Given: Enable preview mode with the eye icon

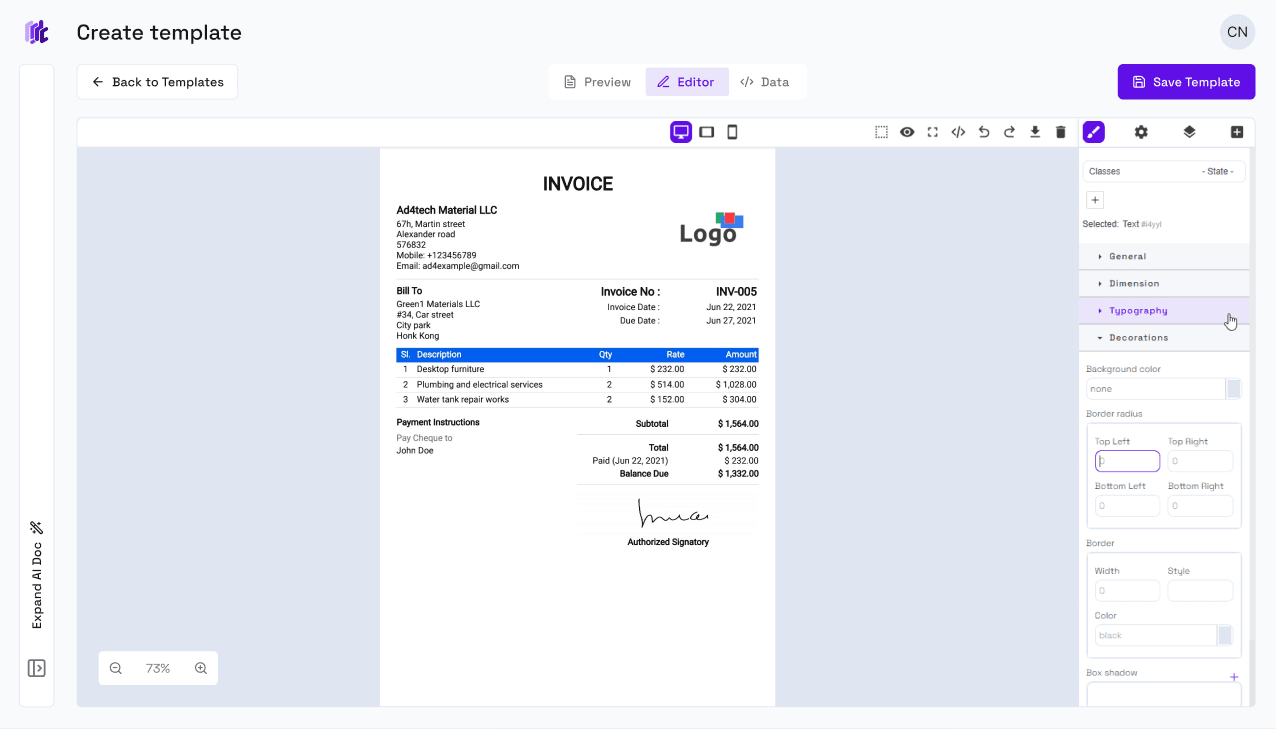Looking at the screenshot, I should coord(907,131).
